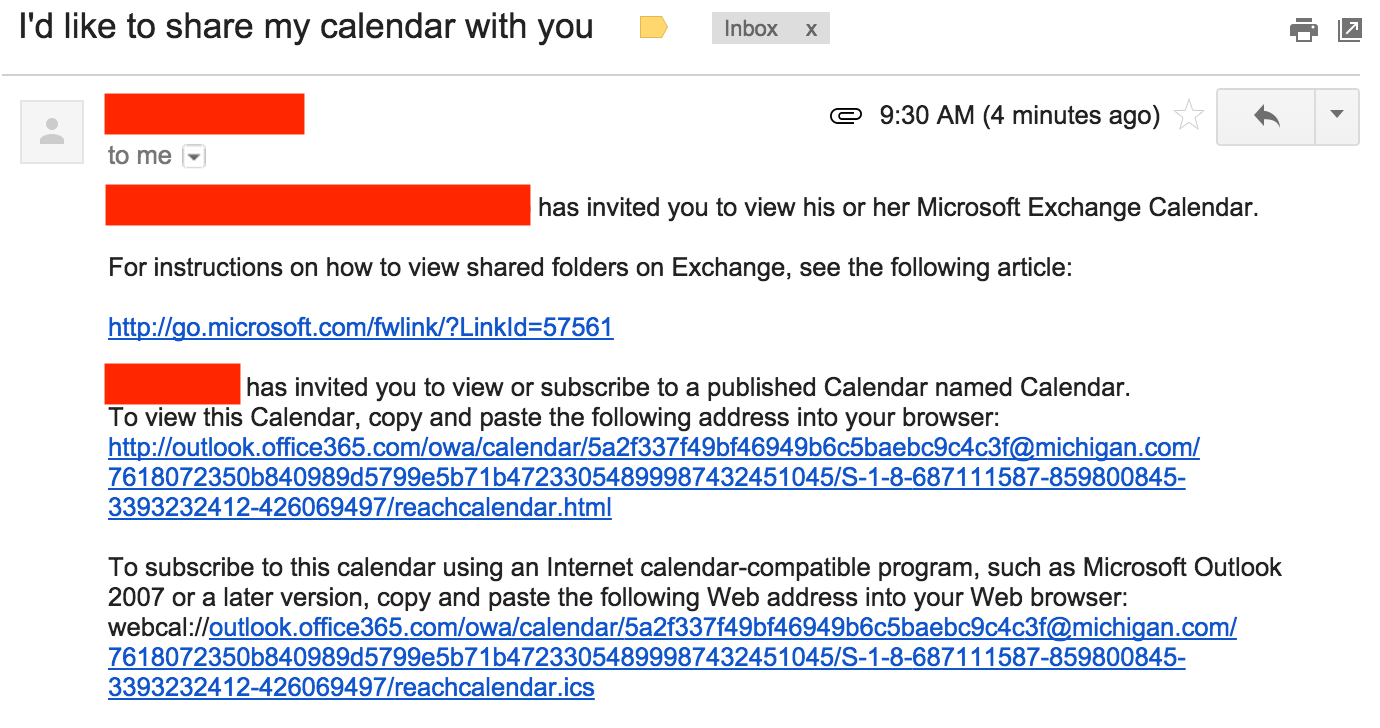Click the sender name at the top of the body
1380x728 pixels.
(x=317, y=206)
